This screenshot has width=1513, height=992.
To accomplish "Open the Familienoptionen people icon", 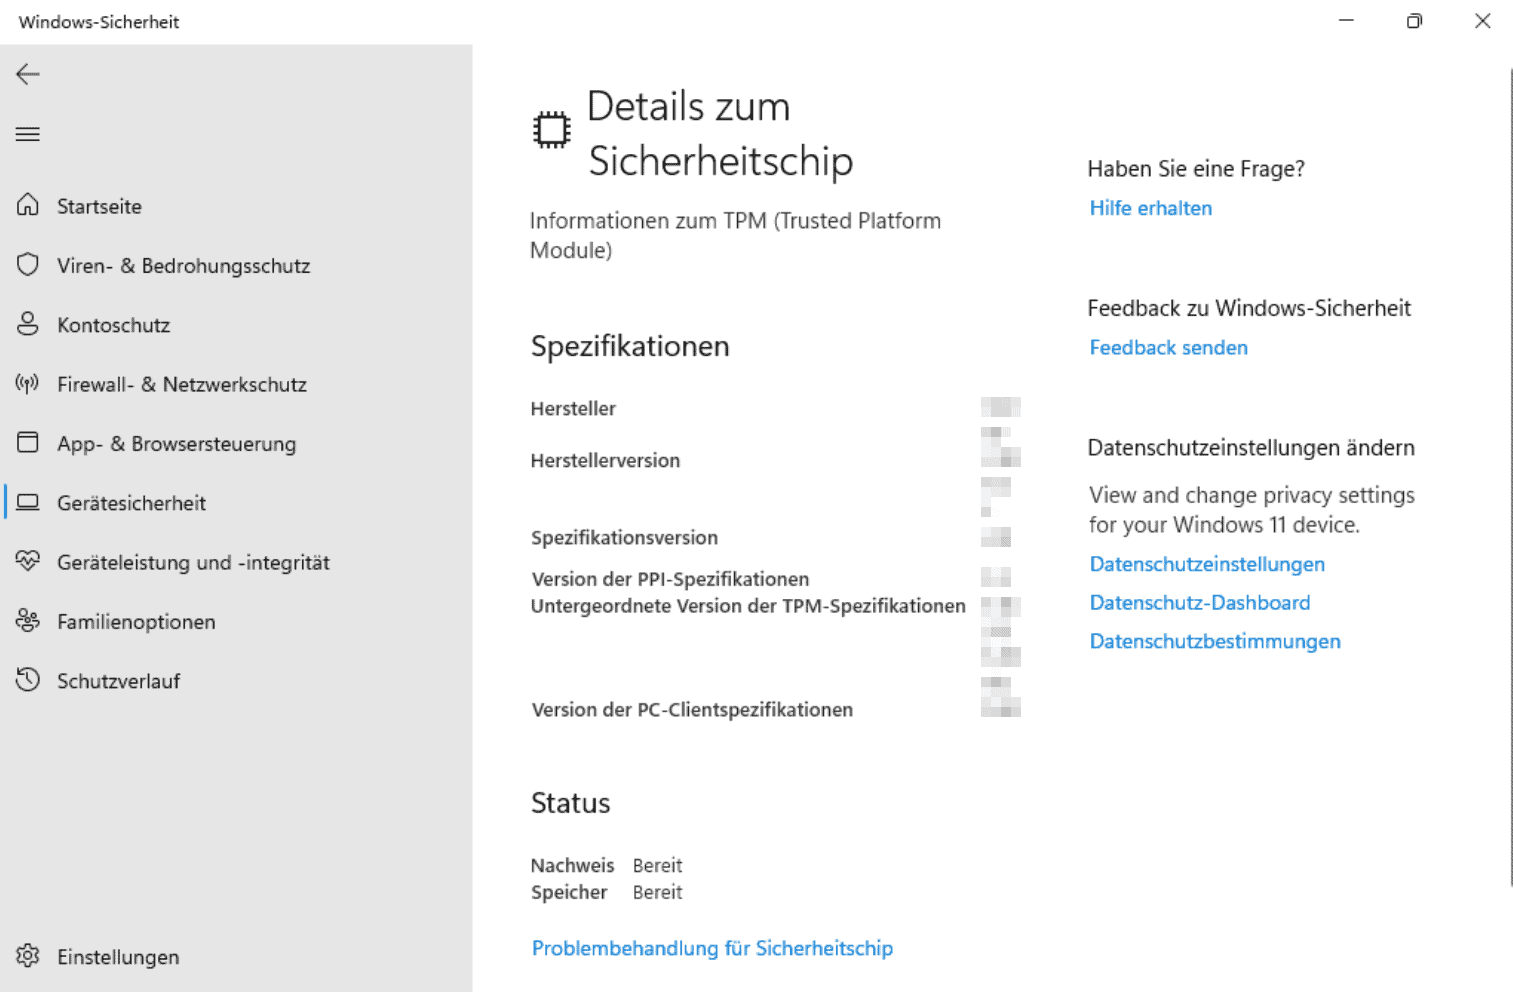I will (x=28, y=621).
